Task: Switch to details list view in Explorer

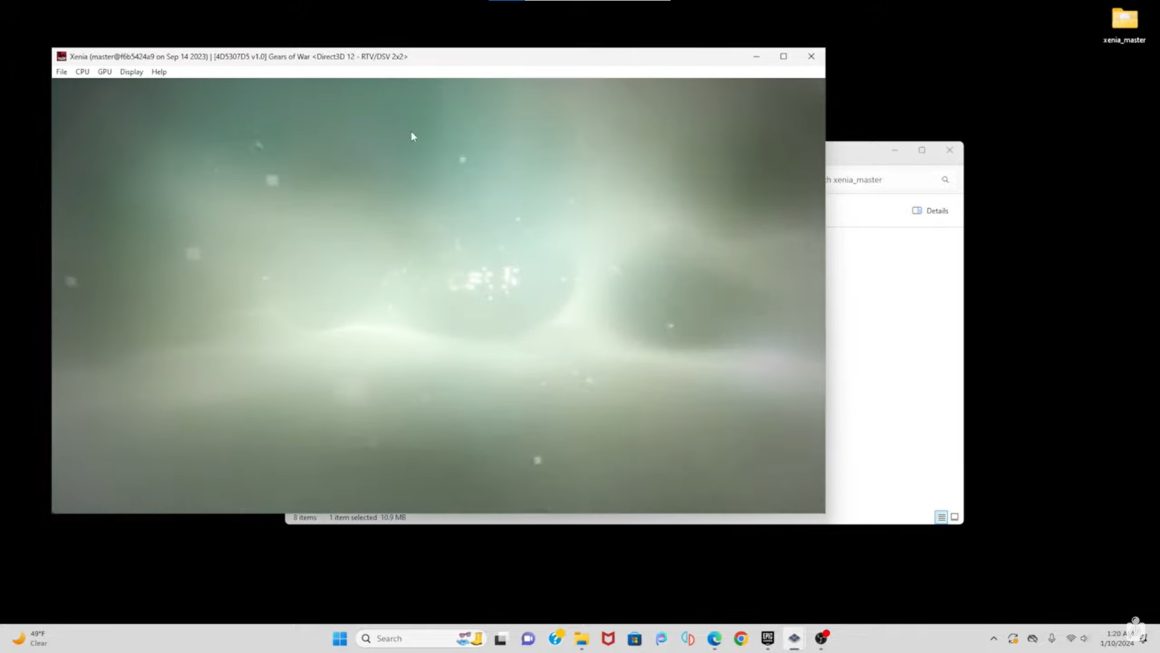Action: [x=941, y=517]
